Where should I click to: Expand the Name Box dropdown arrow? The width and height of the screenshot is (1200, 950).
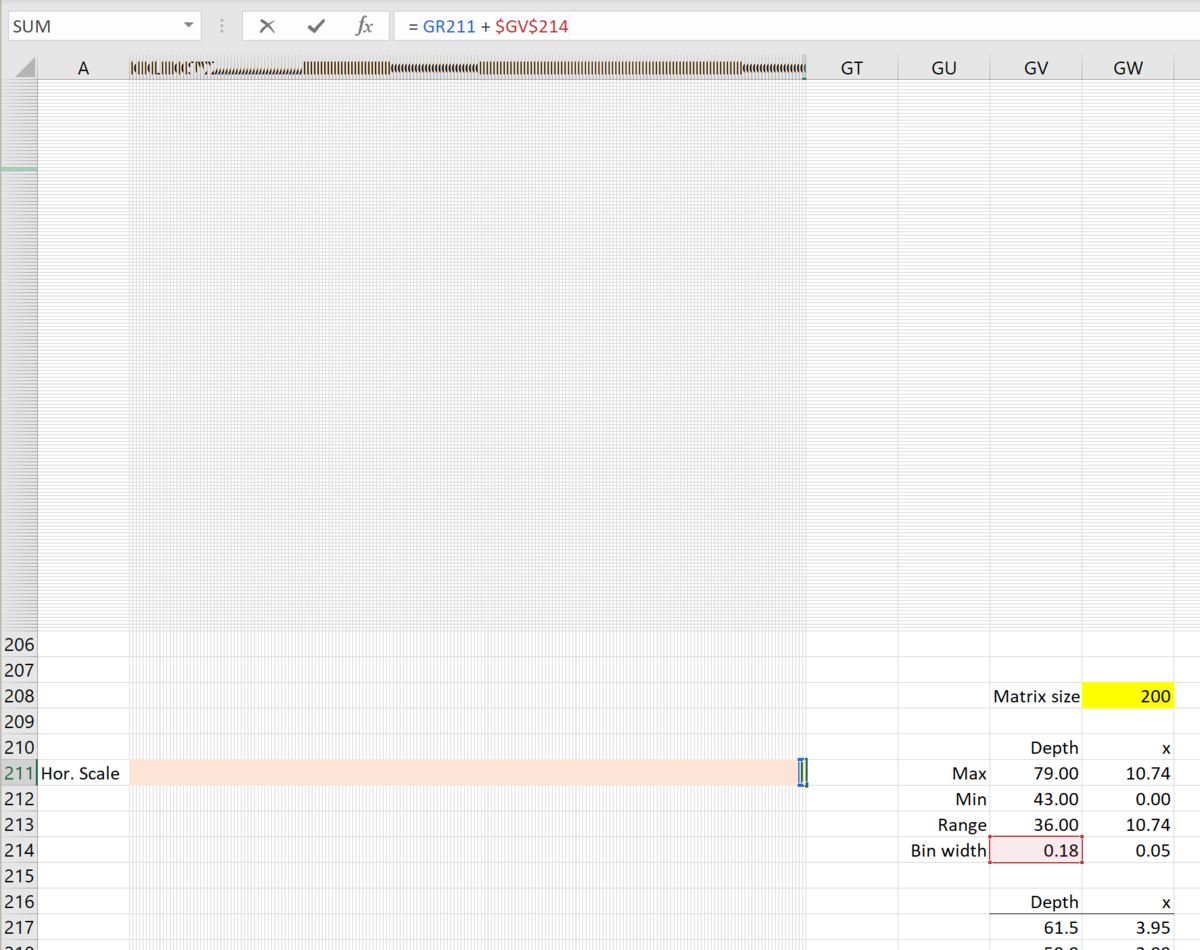coord(188,27)
